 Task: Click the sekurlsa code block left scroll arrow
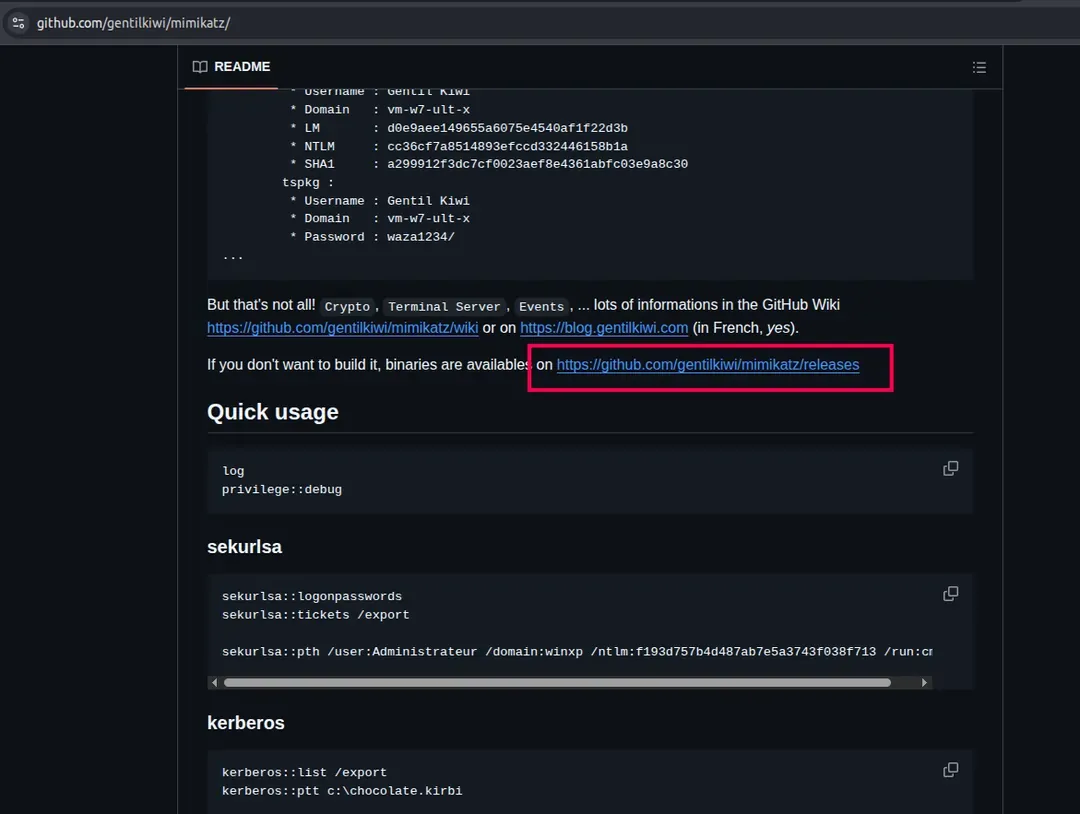pos(214,682)
